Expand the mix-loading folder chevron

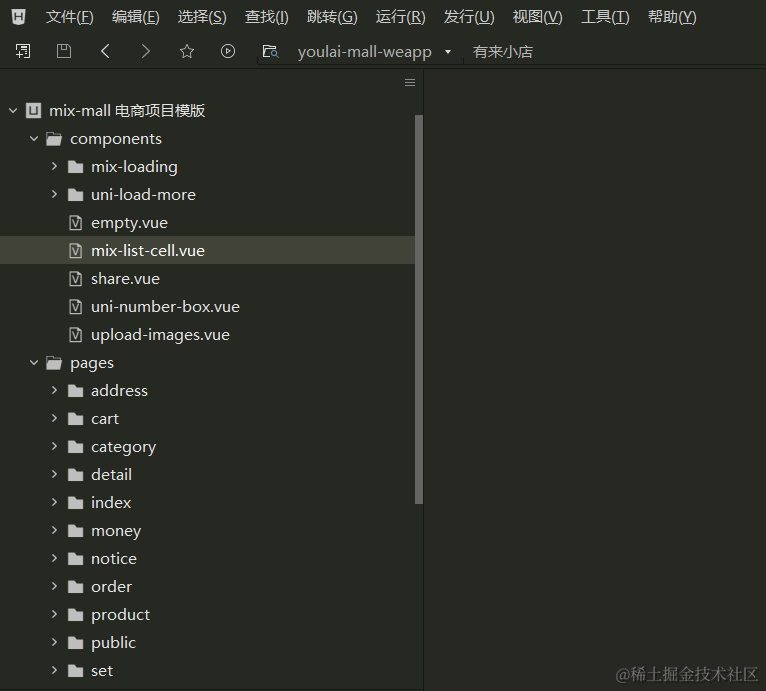click(x=54, y=167)
